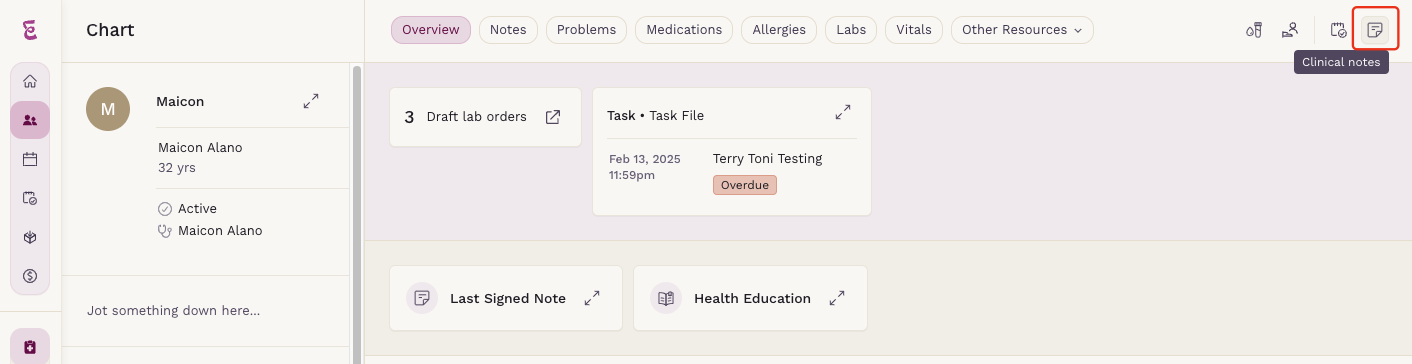Viewport: 1412px width, 364px height.
Task: Open draft lab orders external link icon
Action: click(x=553, y=117)
